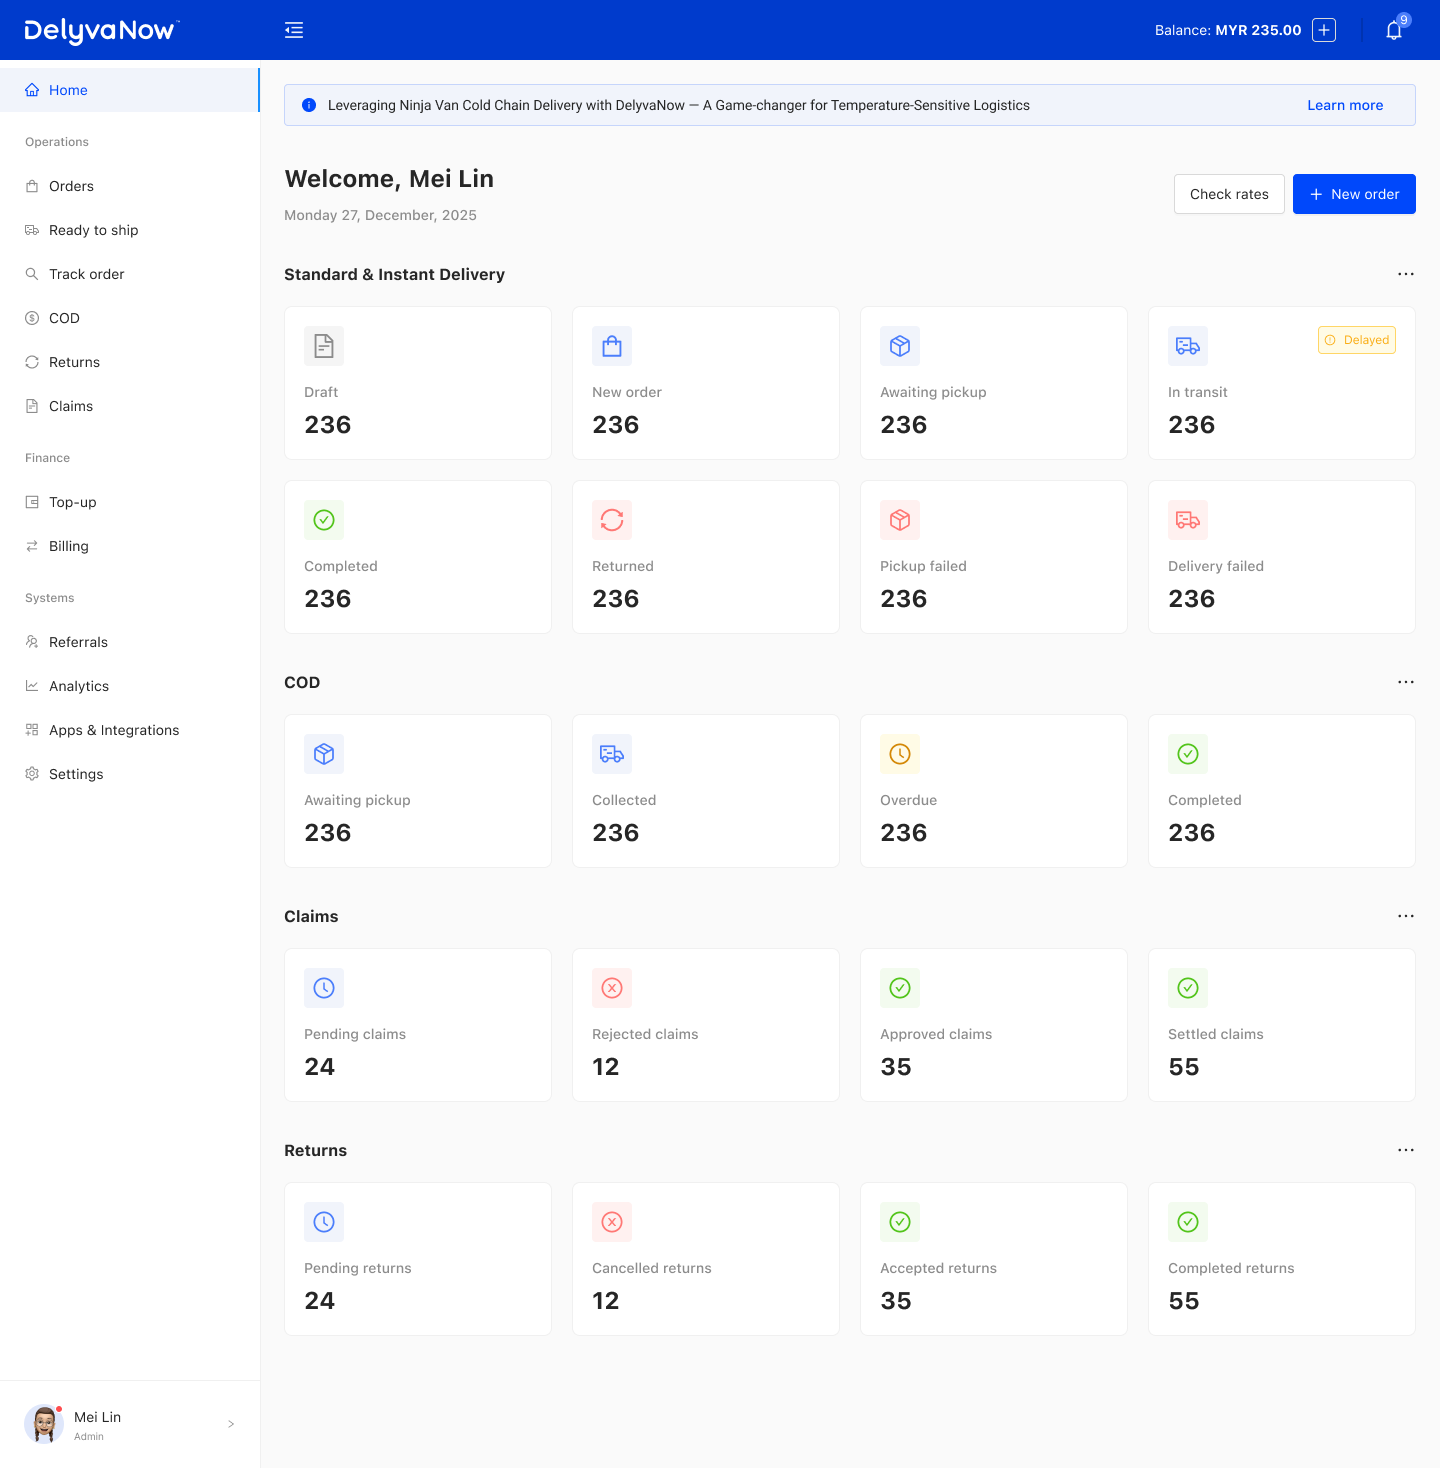Create a New order
This screenshot has height=1468, width=1440.
(x=1354, y=194)
